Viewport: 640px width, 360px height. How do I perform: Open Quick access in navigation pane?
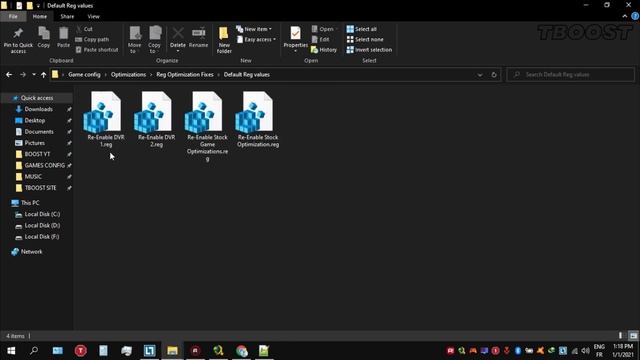click(37, 98)
